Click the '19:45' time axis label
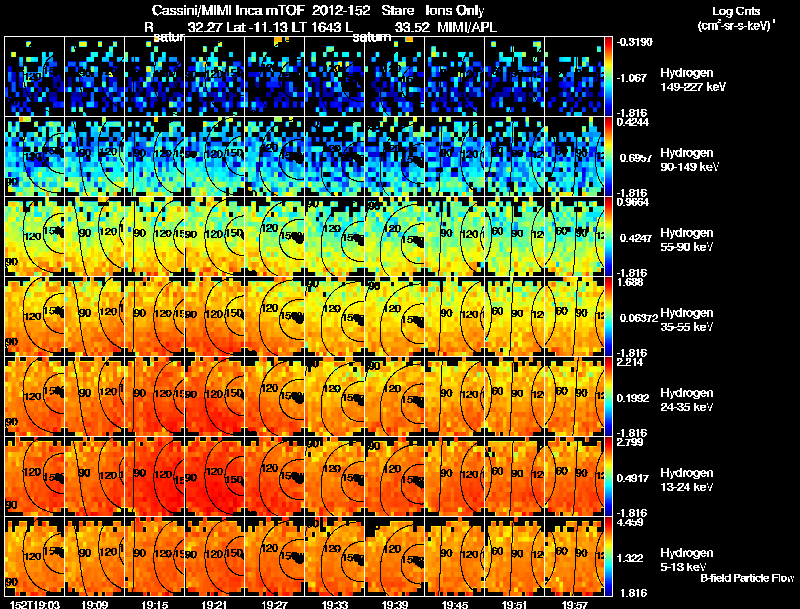 (x=455, y=604)
